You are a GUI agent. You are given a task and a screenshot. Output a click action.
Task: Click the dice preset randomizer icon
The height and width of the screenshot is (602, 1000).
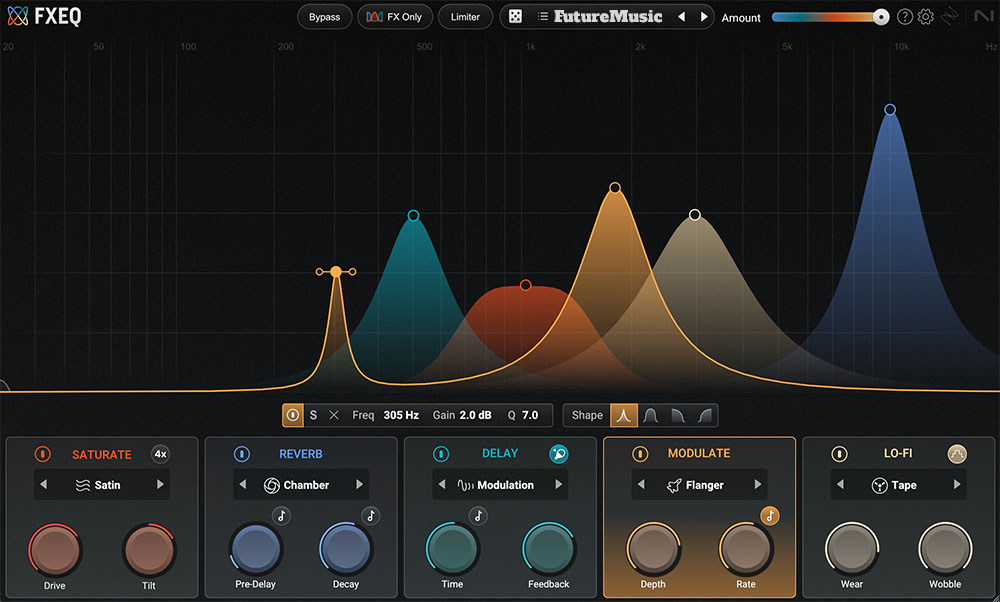(515, 16)
